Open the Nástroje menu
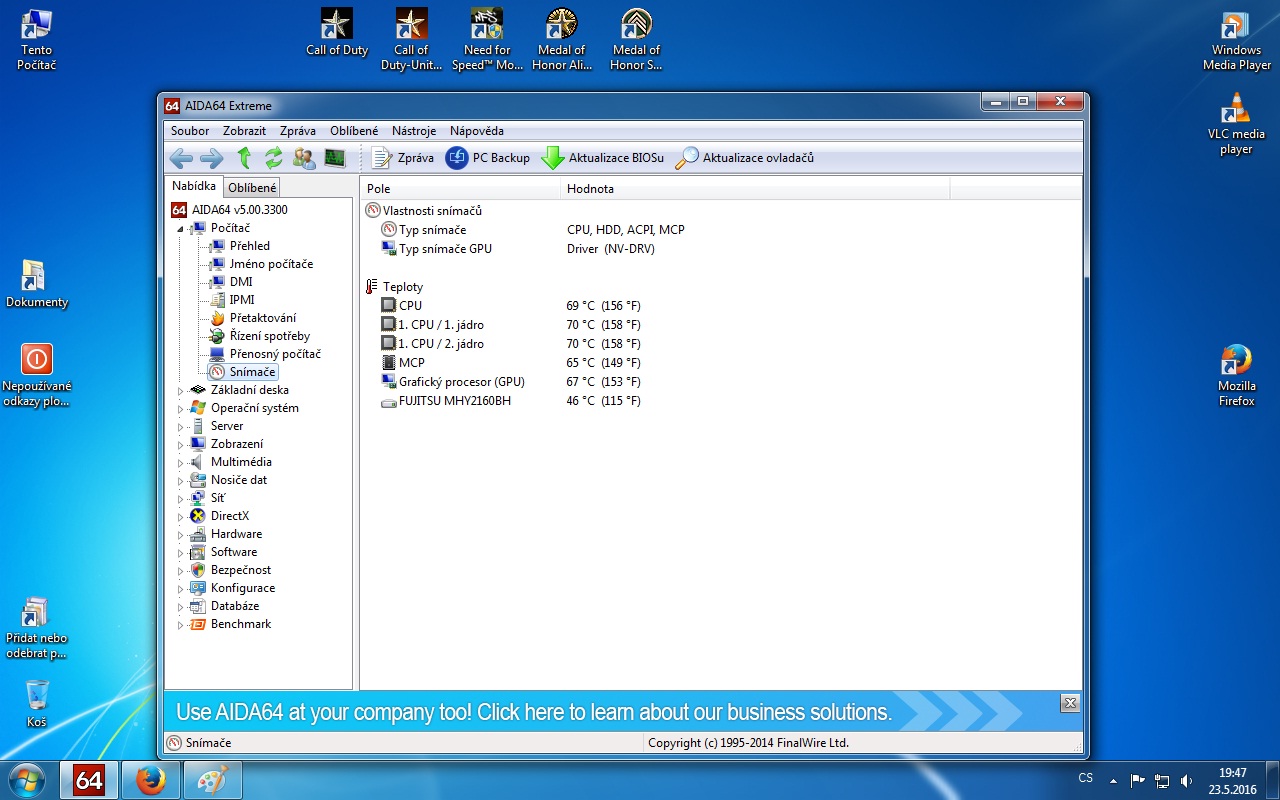1280x800 pixels. (x=413, y=131)
